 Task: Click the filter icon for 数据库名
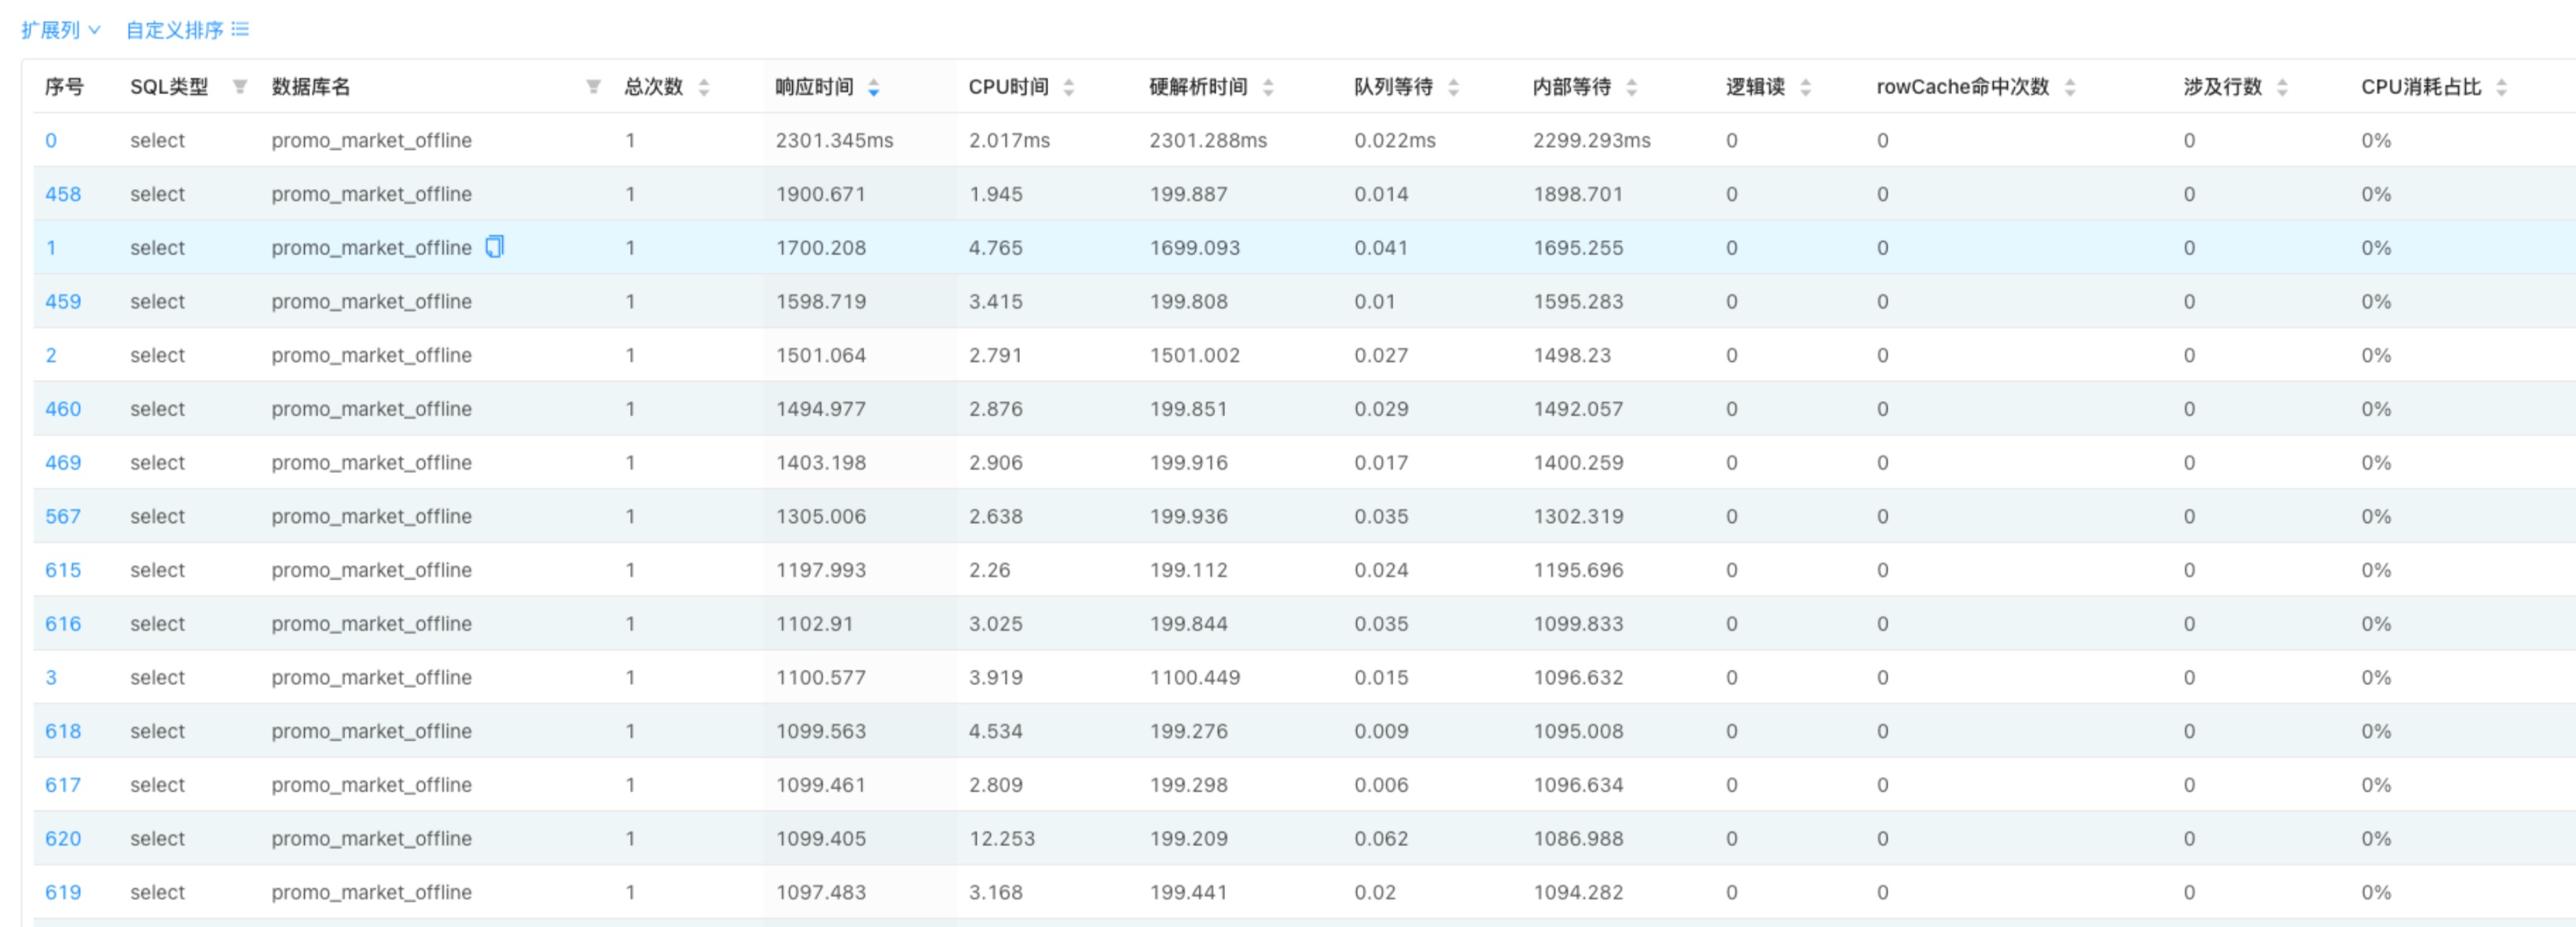593,87
